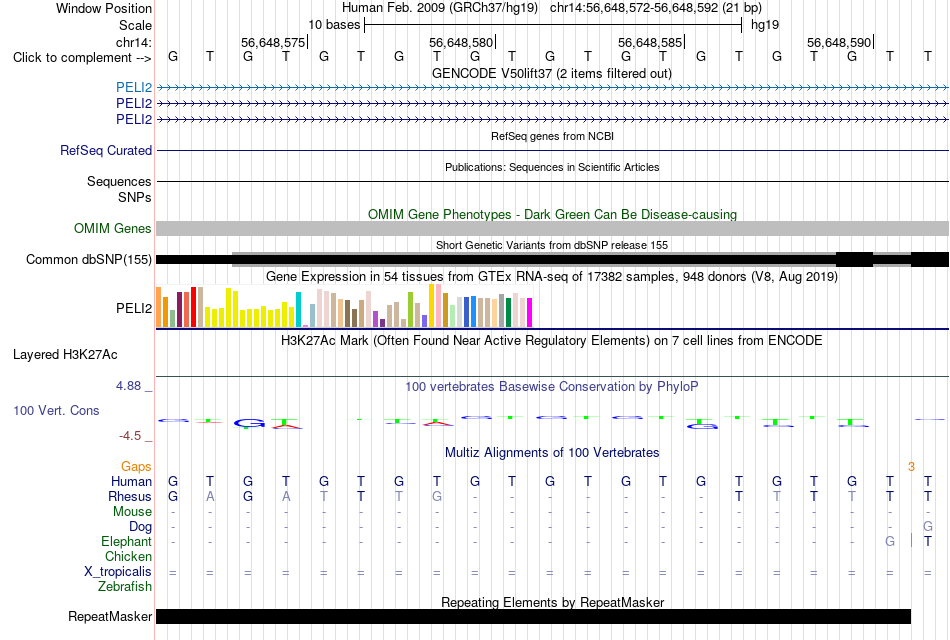
Task: Click the orange gap count 3
Action: 911,467
